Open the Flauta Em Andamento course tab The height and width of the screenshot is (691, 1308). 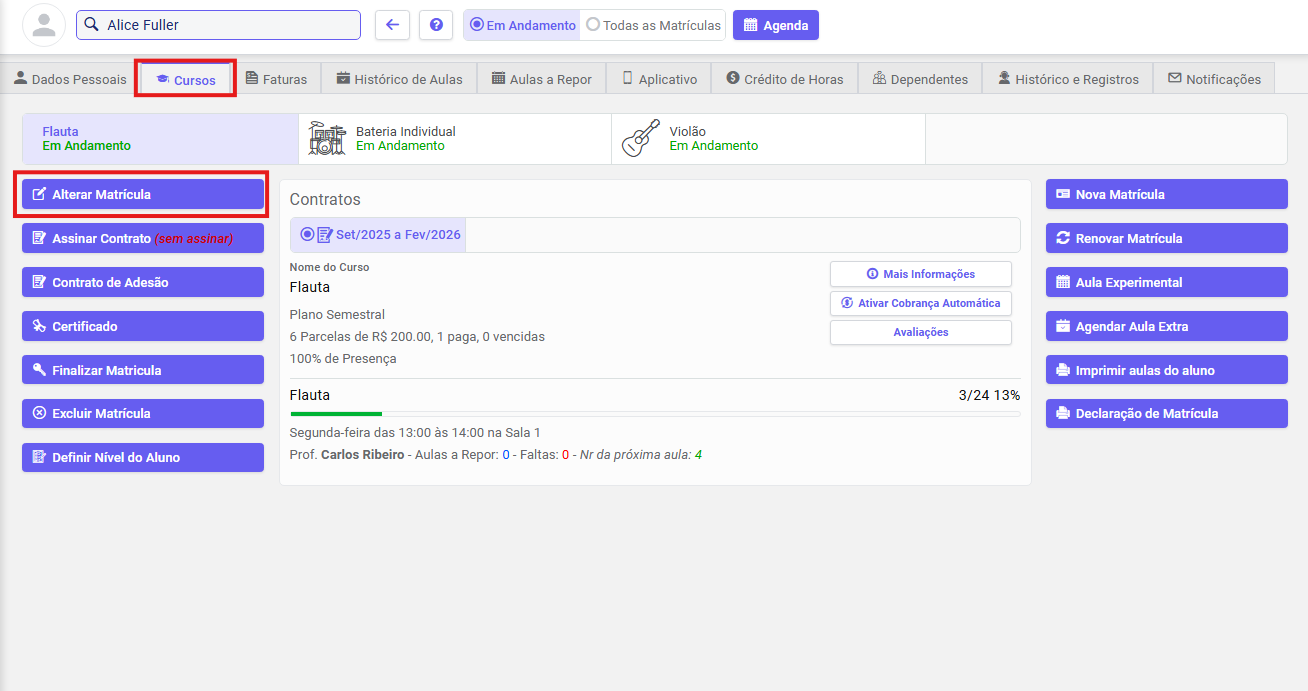tap(160, 138)
